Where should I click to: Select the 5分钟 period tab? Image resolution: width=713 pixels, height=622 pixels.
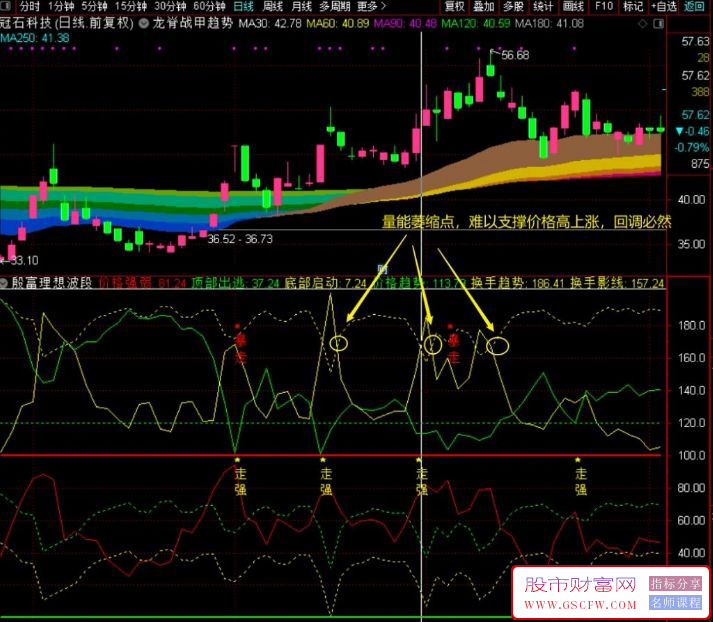point(94,6)
